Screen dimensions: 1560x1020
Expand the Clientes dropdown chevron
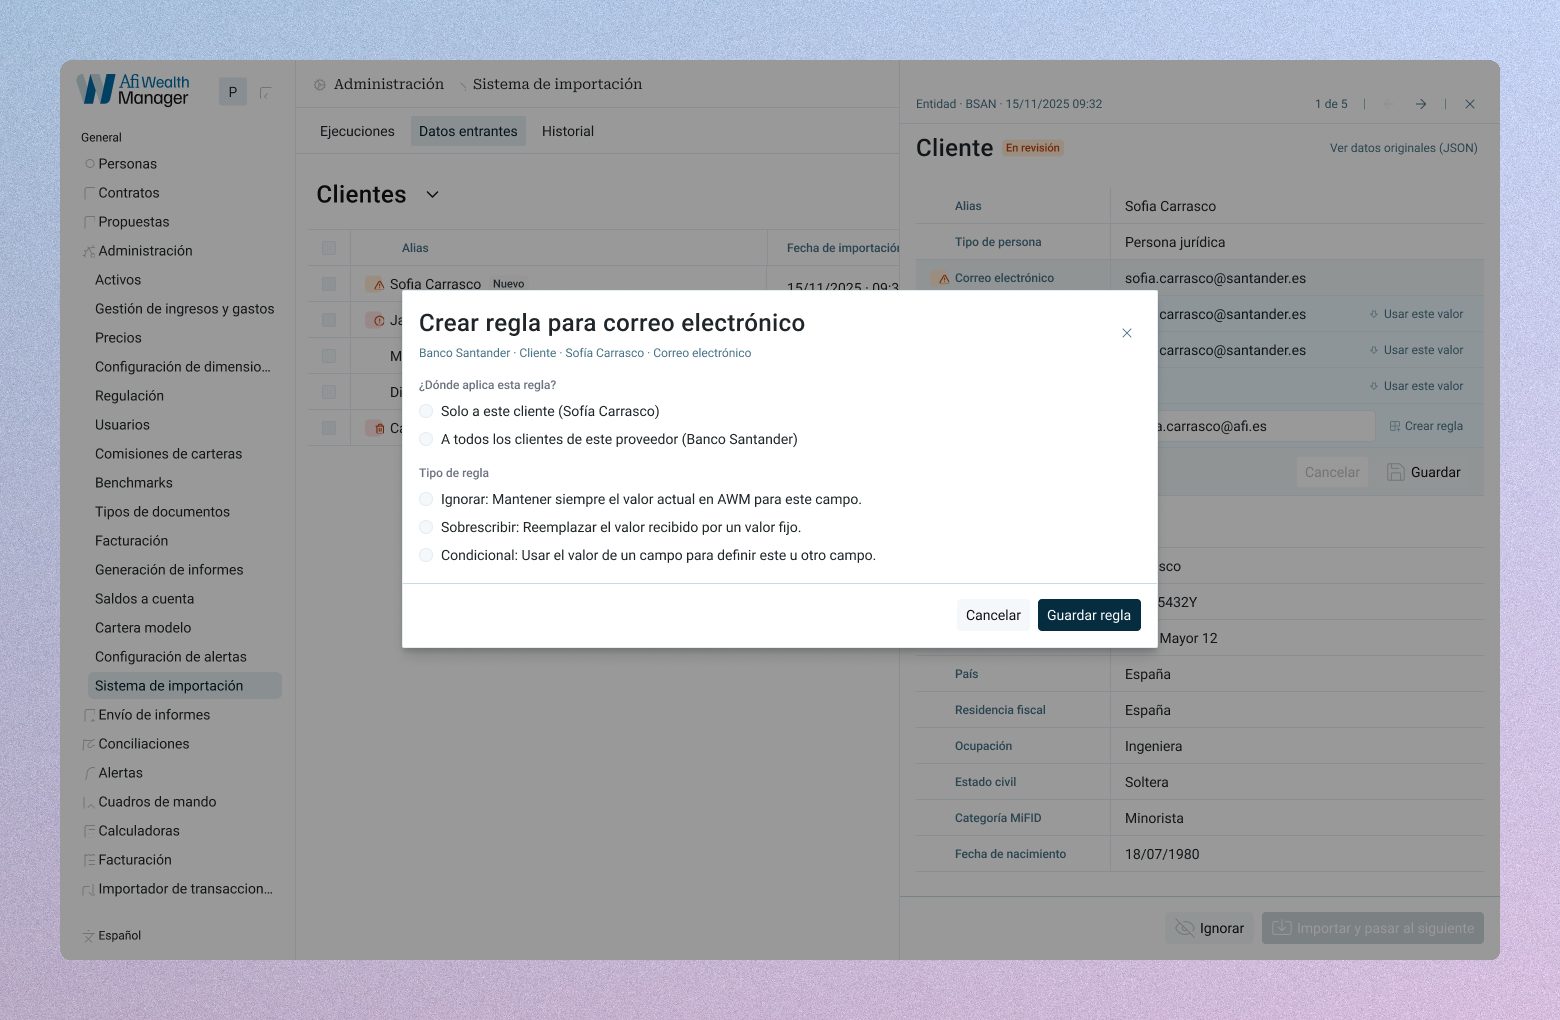pos(432,195)
